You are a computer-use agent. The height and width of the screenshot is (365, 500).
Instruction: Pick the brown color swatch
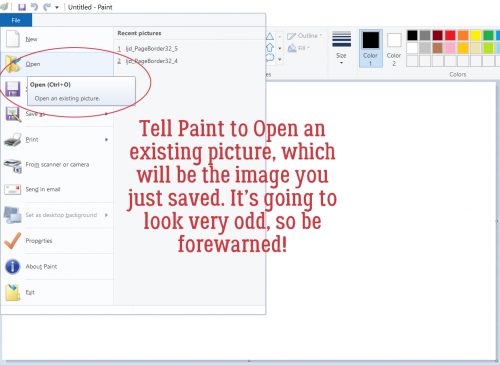tap(437, 48)
